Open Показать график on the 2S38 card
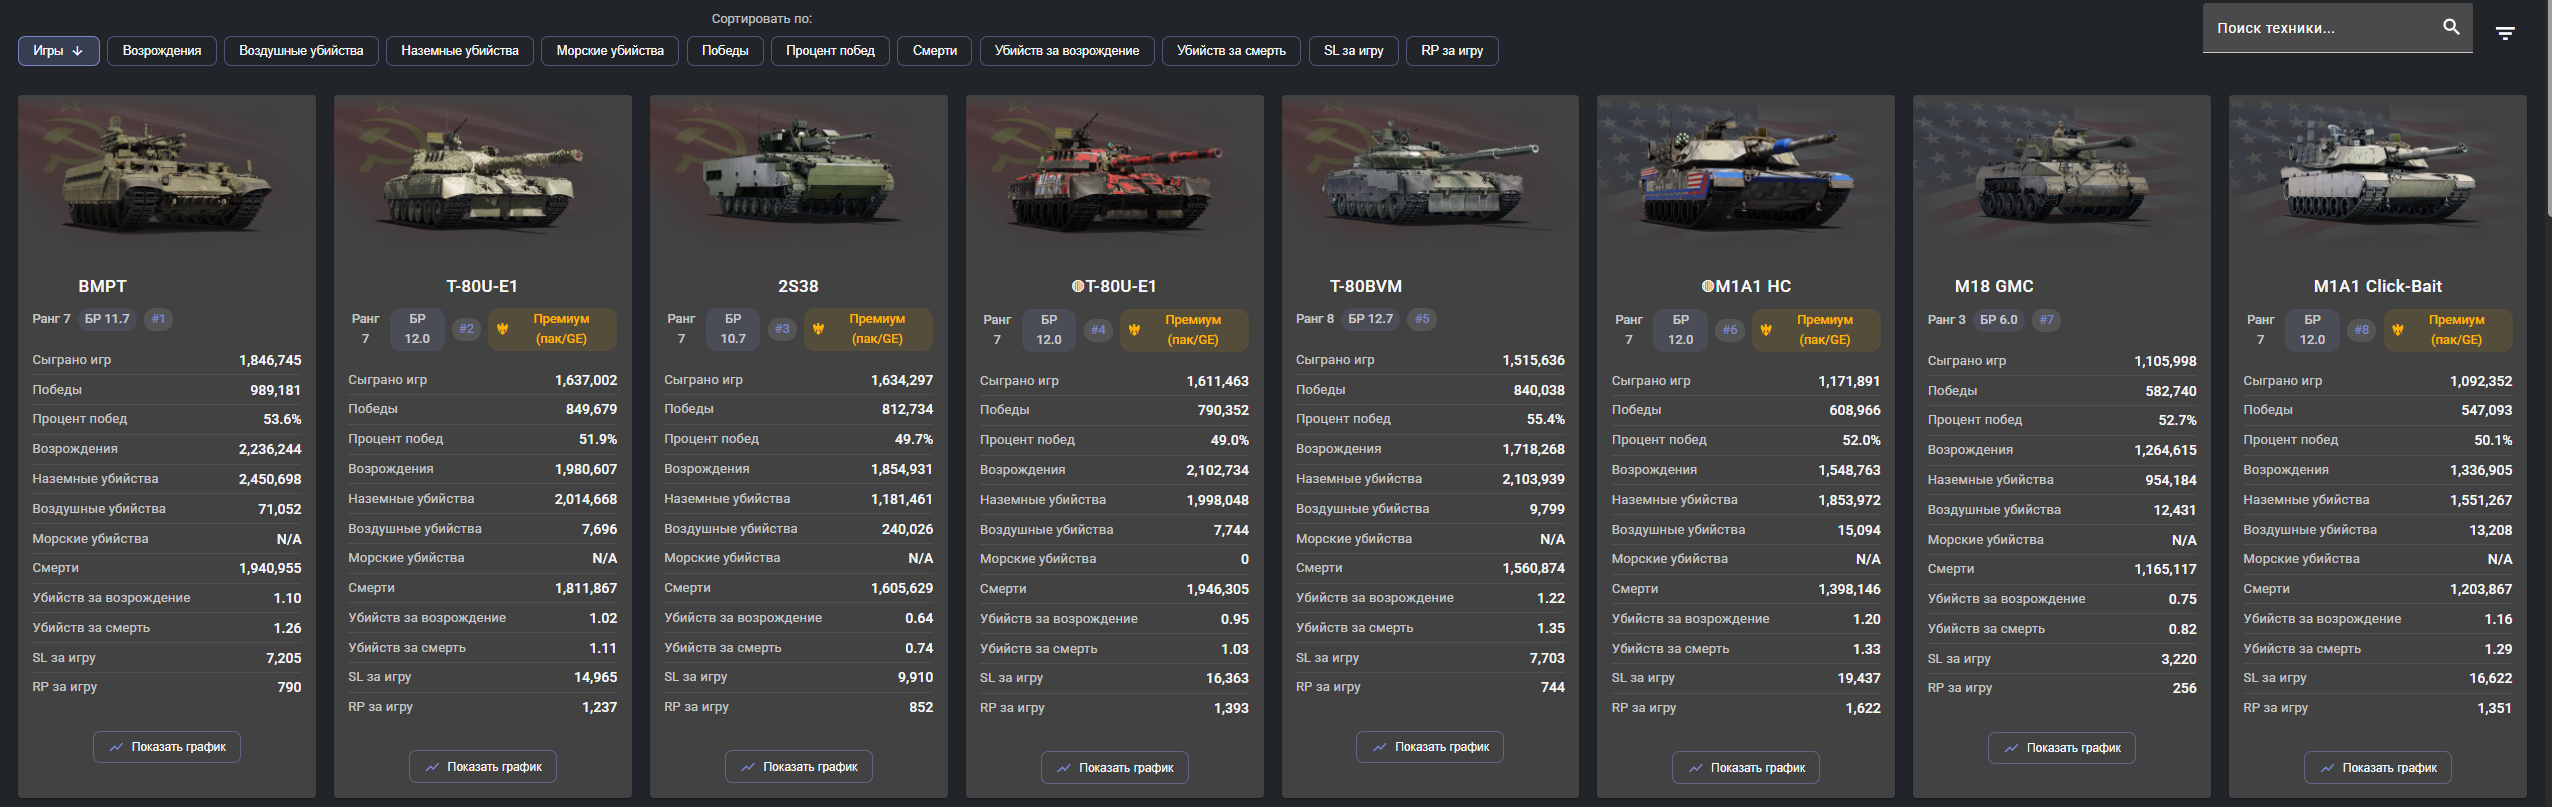 [799, 767]
